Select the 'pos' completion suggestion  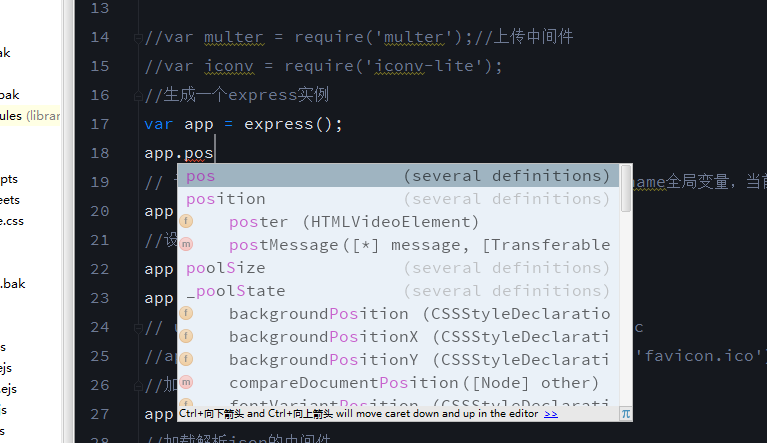398,176
